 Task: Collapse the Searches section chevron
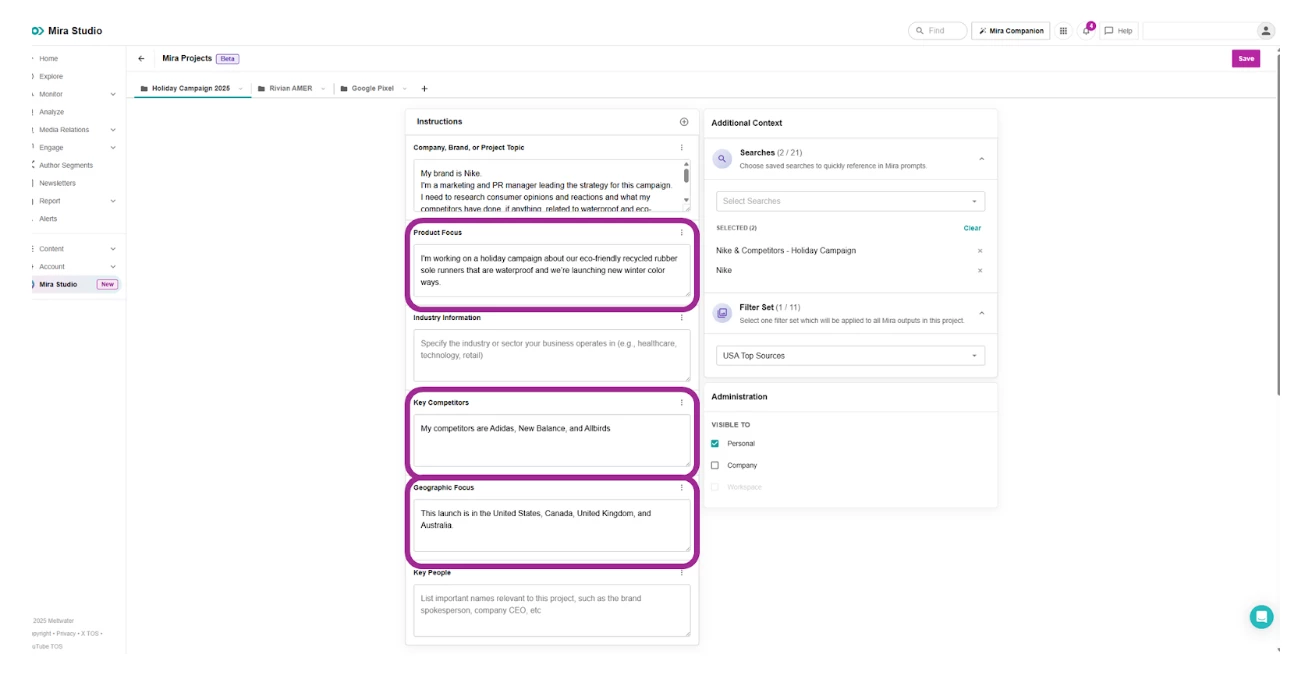(981, 158)
